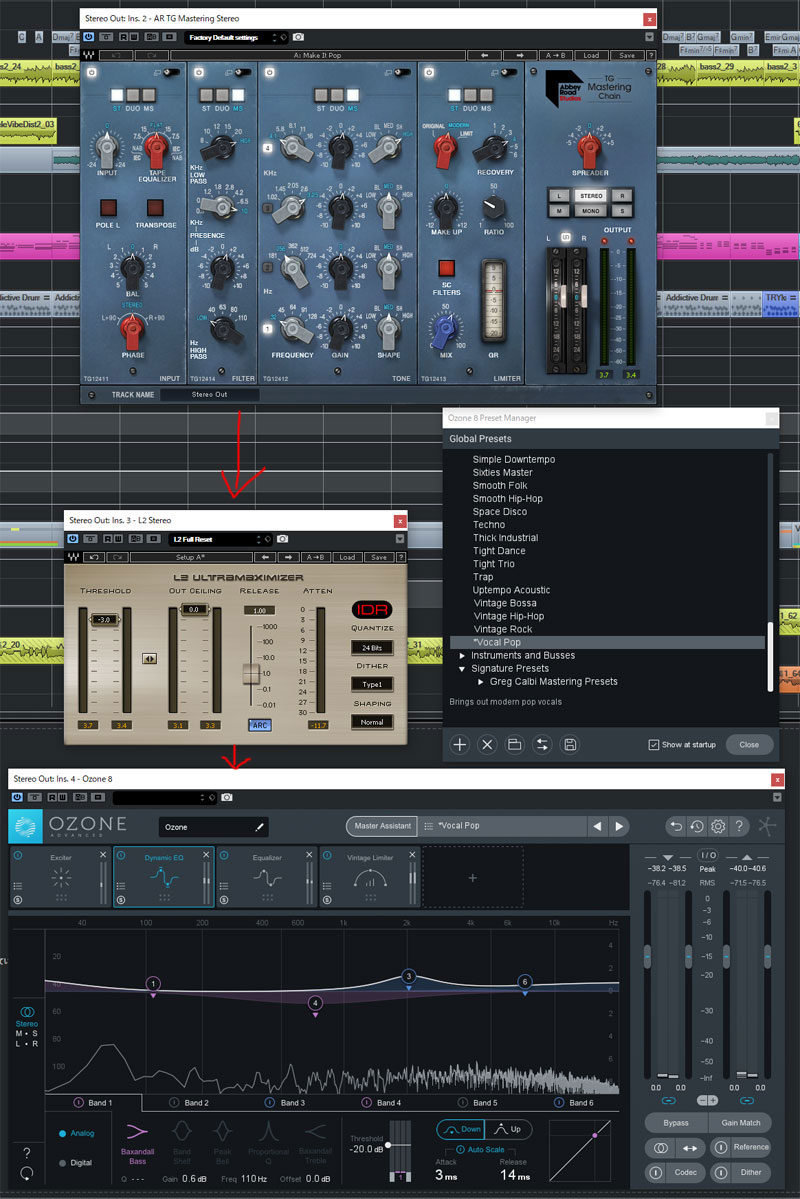
Task: Collapse Signature Presets folder
Action: tap(462, 668)
